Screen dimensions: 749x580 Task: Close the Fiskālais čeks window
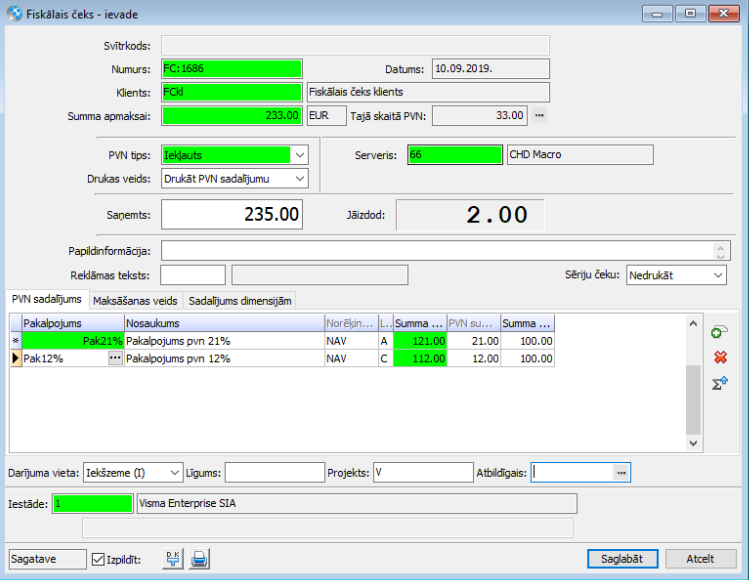coord(724,14)
